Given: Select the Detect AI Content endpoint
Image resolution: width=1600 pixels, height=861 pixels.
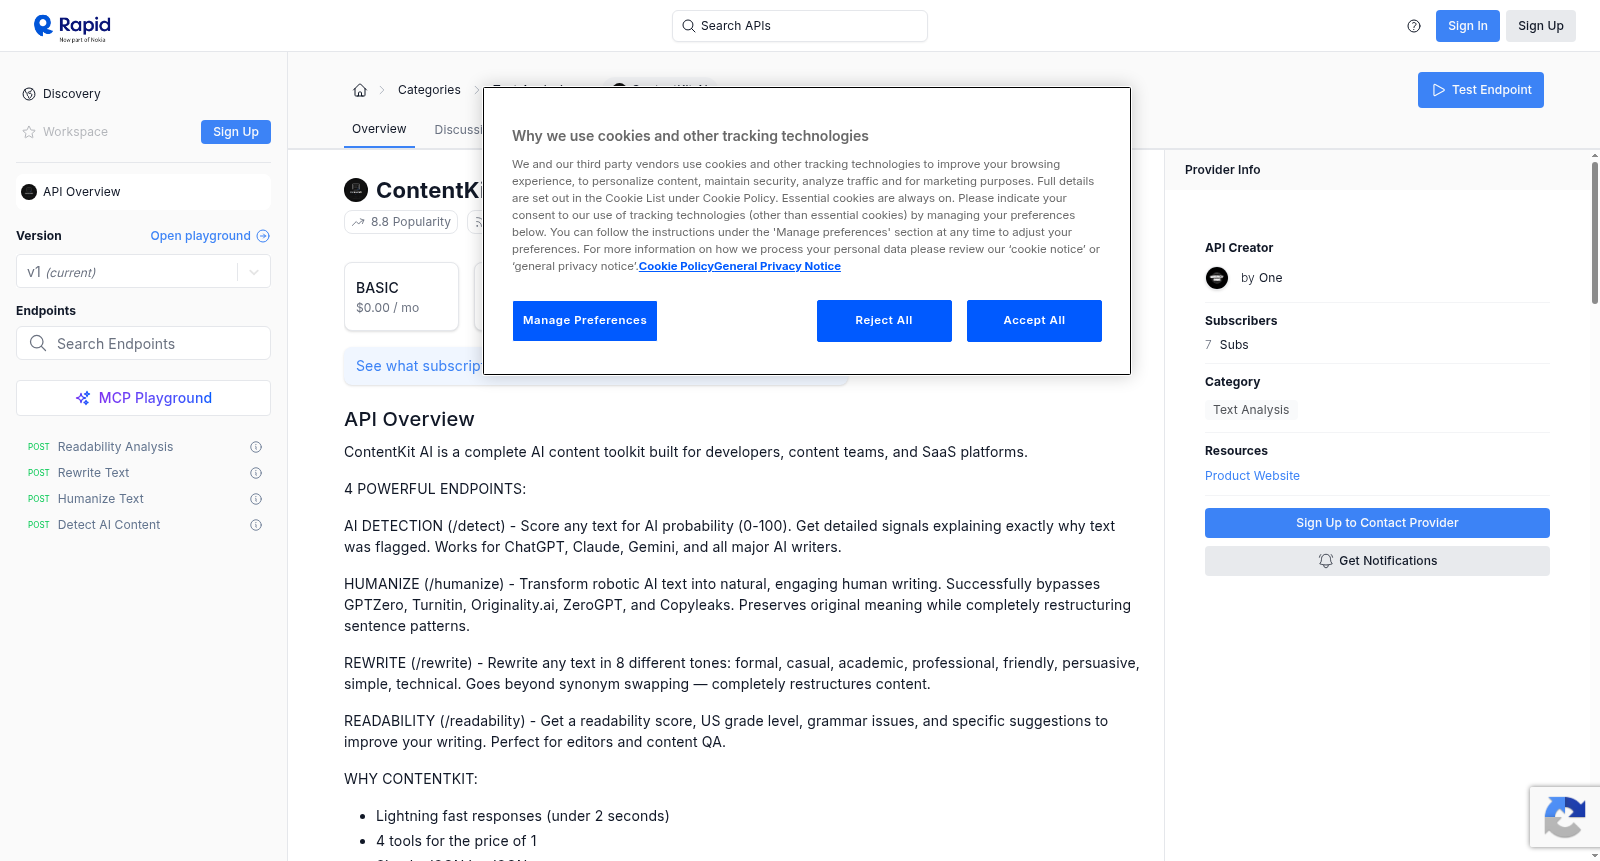Looking at the screenshot, I should tap(109, 525).
